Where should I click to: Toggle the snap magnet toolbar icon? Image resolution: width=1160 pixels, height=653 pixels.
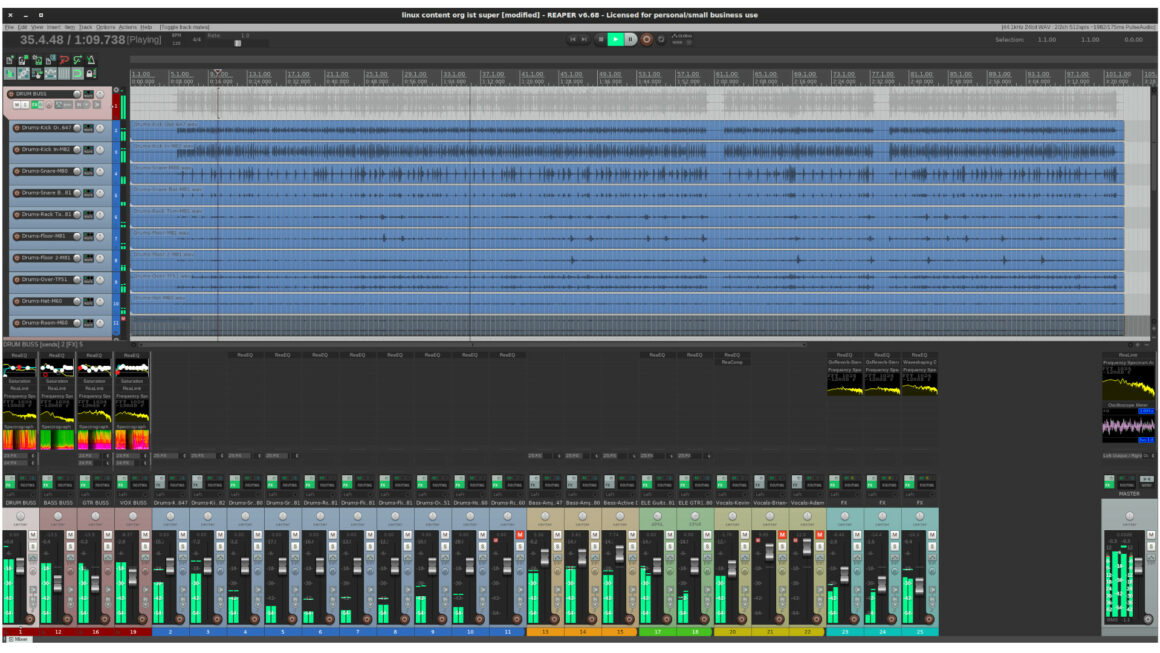coord(77,73)
